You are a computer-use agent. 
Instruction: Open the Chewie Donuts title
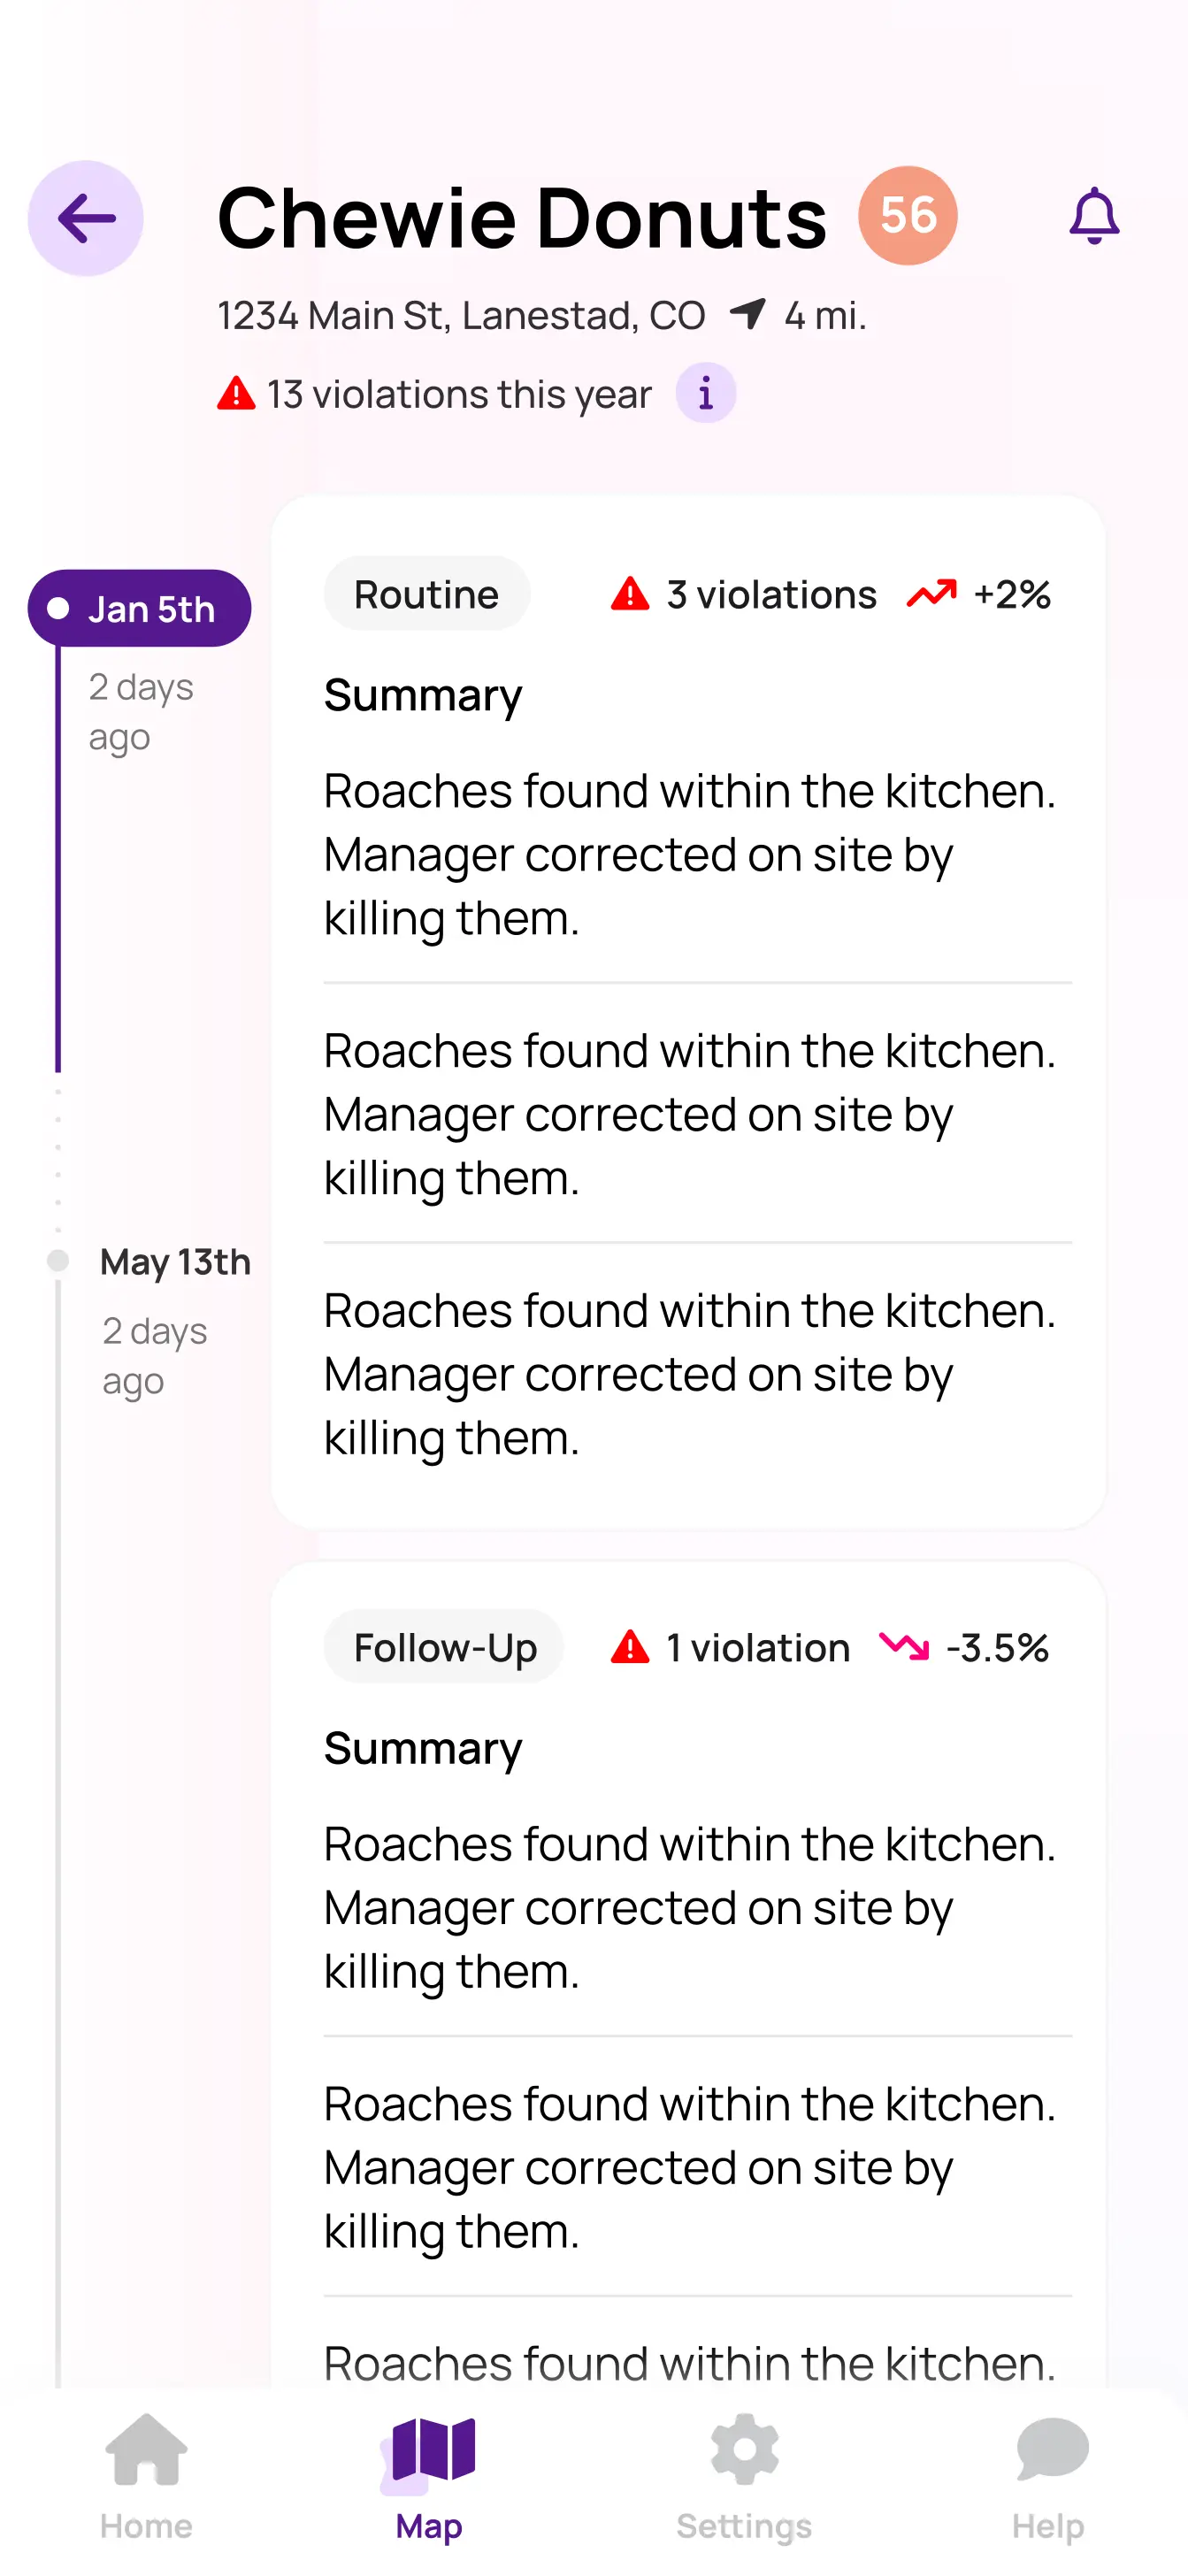pyautogui.click(x=521, y=216)
